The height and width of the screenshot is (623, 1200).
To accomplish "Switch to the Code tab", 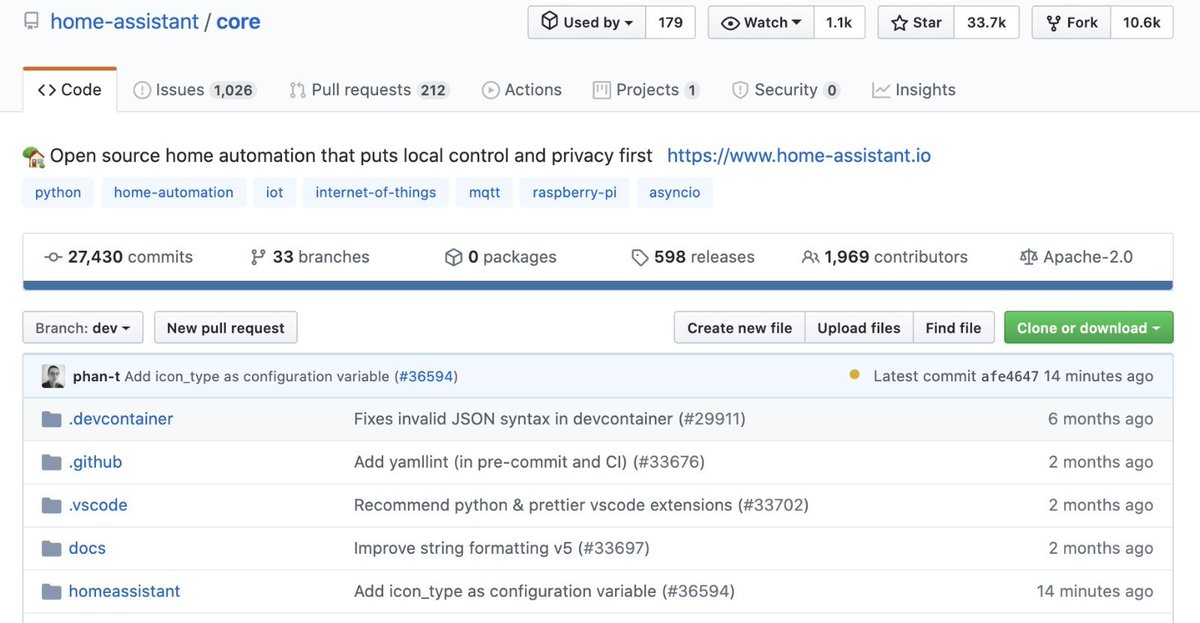I will click(x=70, y=90).
